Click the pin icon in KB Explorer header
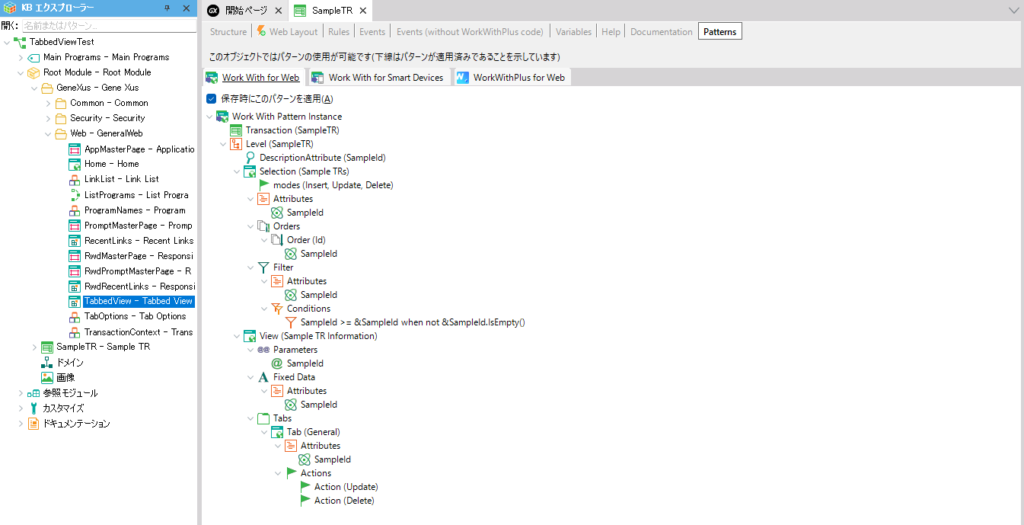The image size is (1024, 525). 168,9
